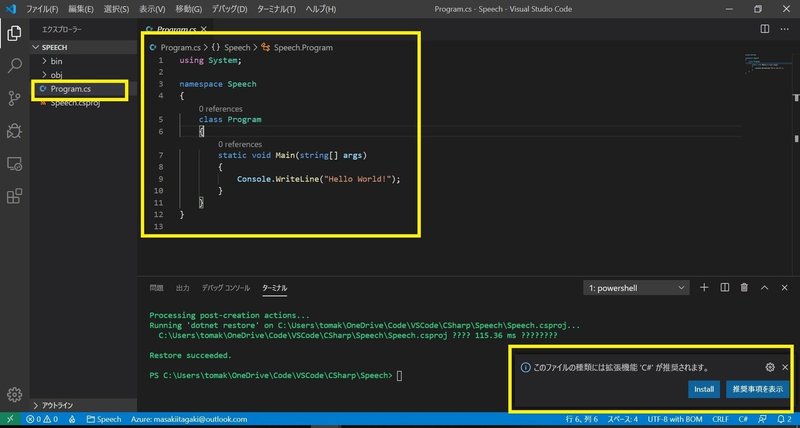Image resolution: width=800 pixels, height=428 pixels.
Task: Add a new terminal with plus icon
Action: [704, 288]
